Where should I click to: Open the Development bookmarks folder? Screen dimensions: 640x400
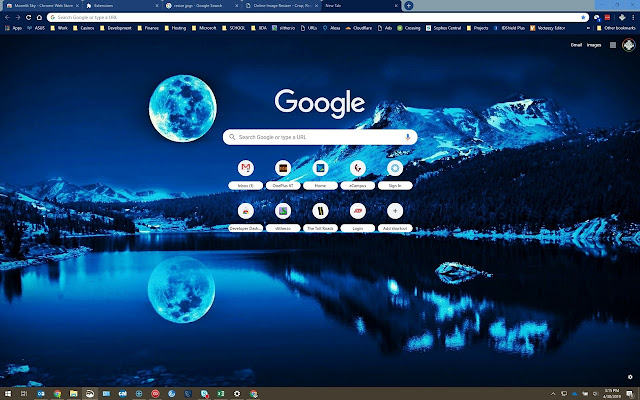coord(116,28)
